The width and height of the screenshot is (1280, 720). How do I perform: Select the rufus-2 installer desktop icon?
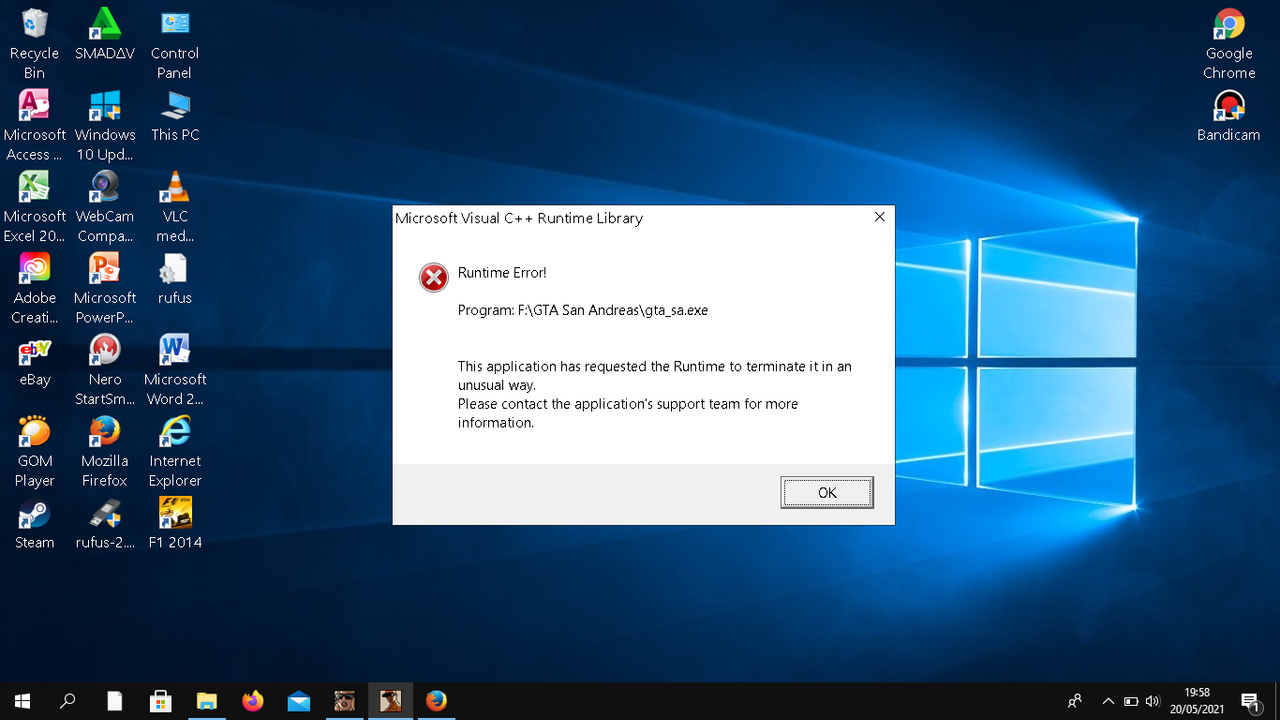pyautogui.click(x=105, y=525)
